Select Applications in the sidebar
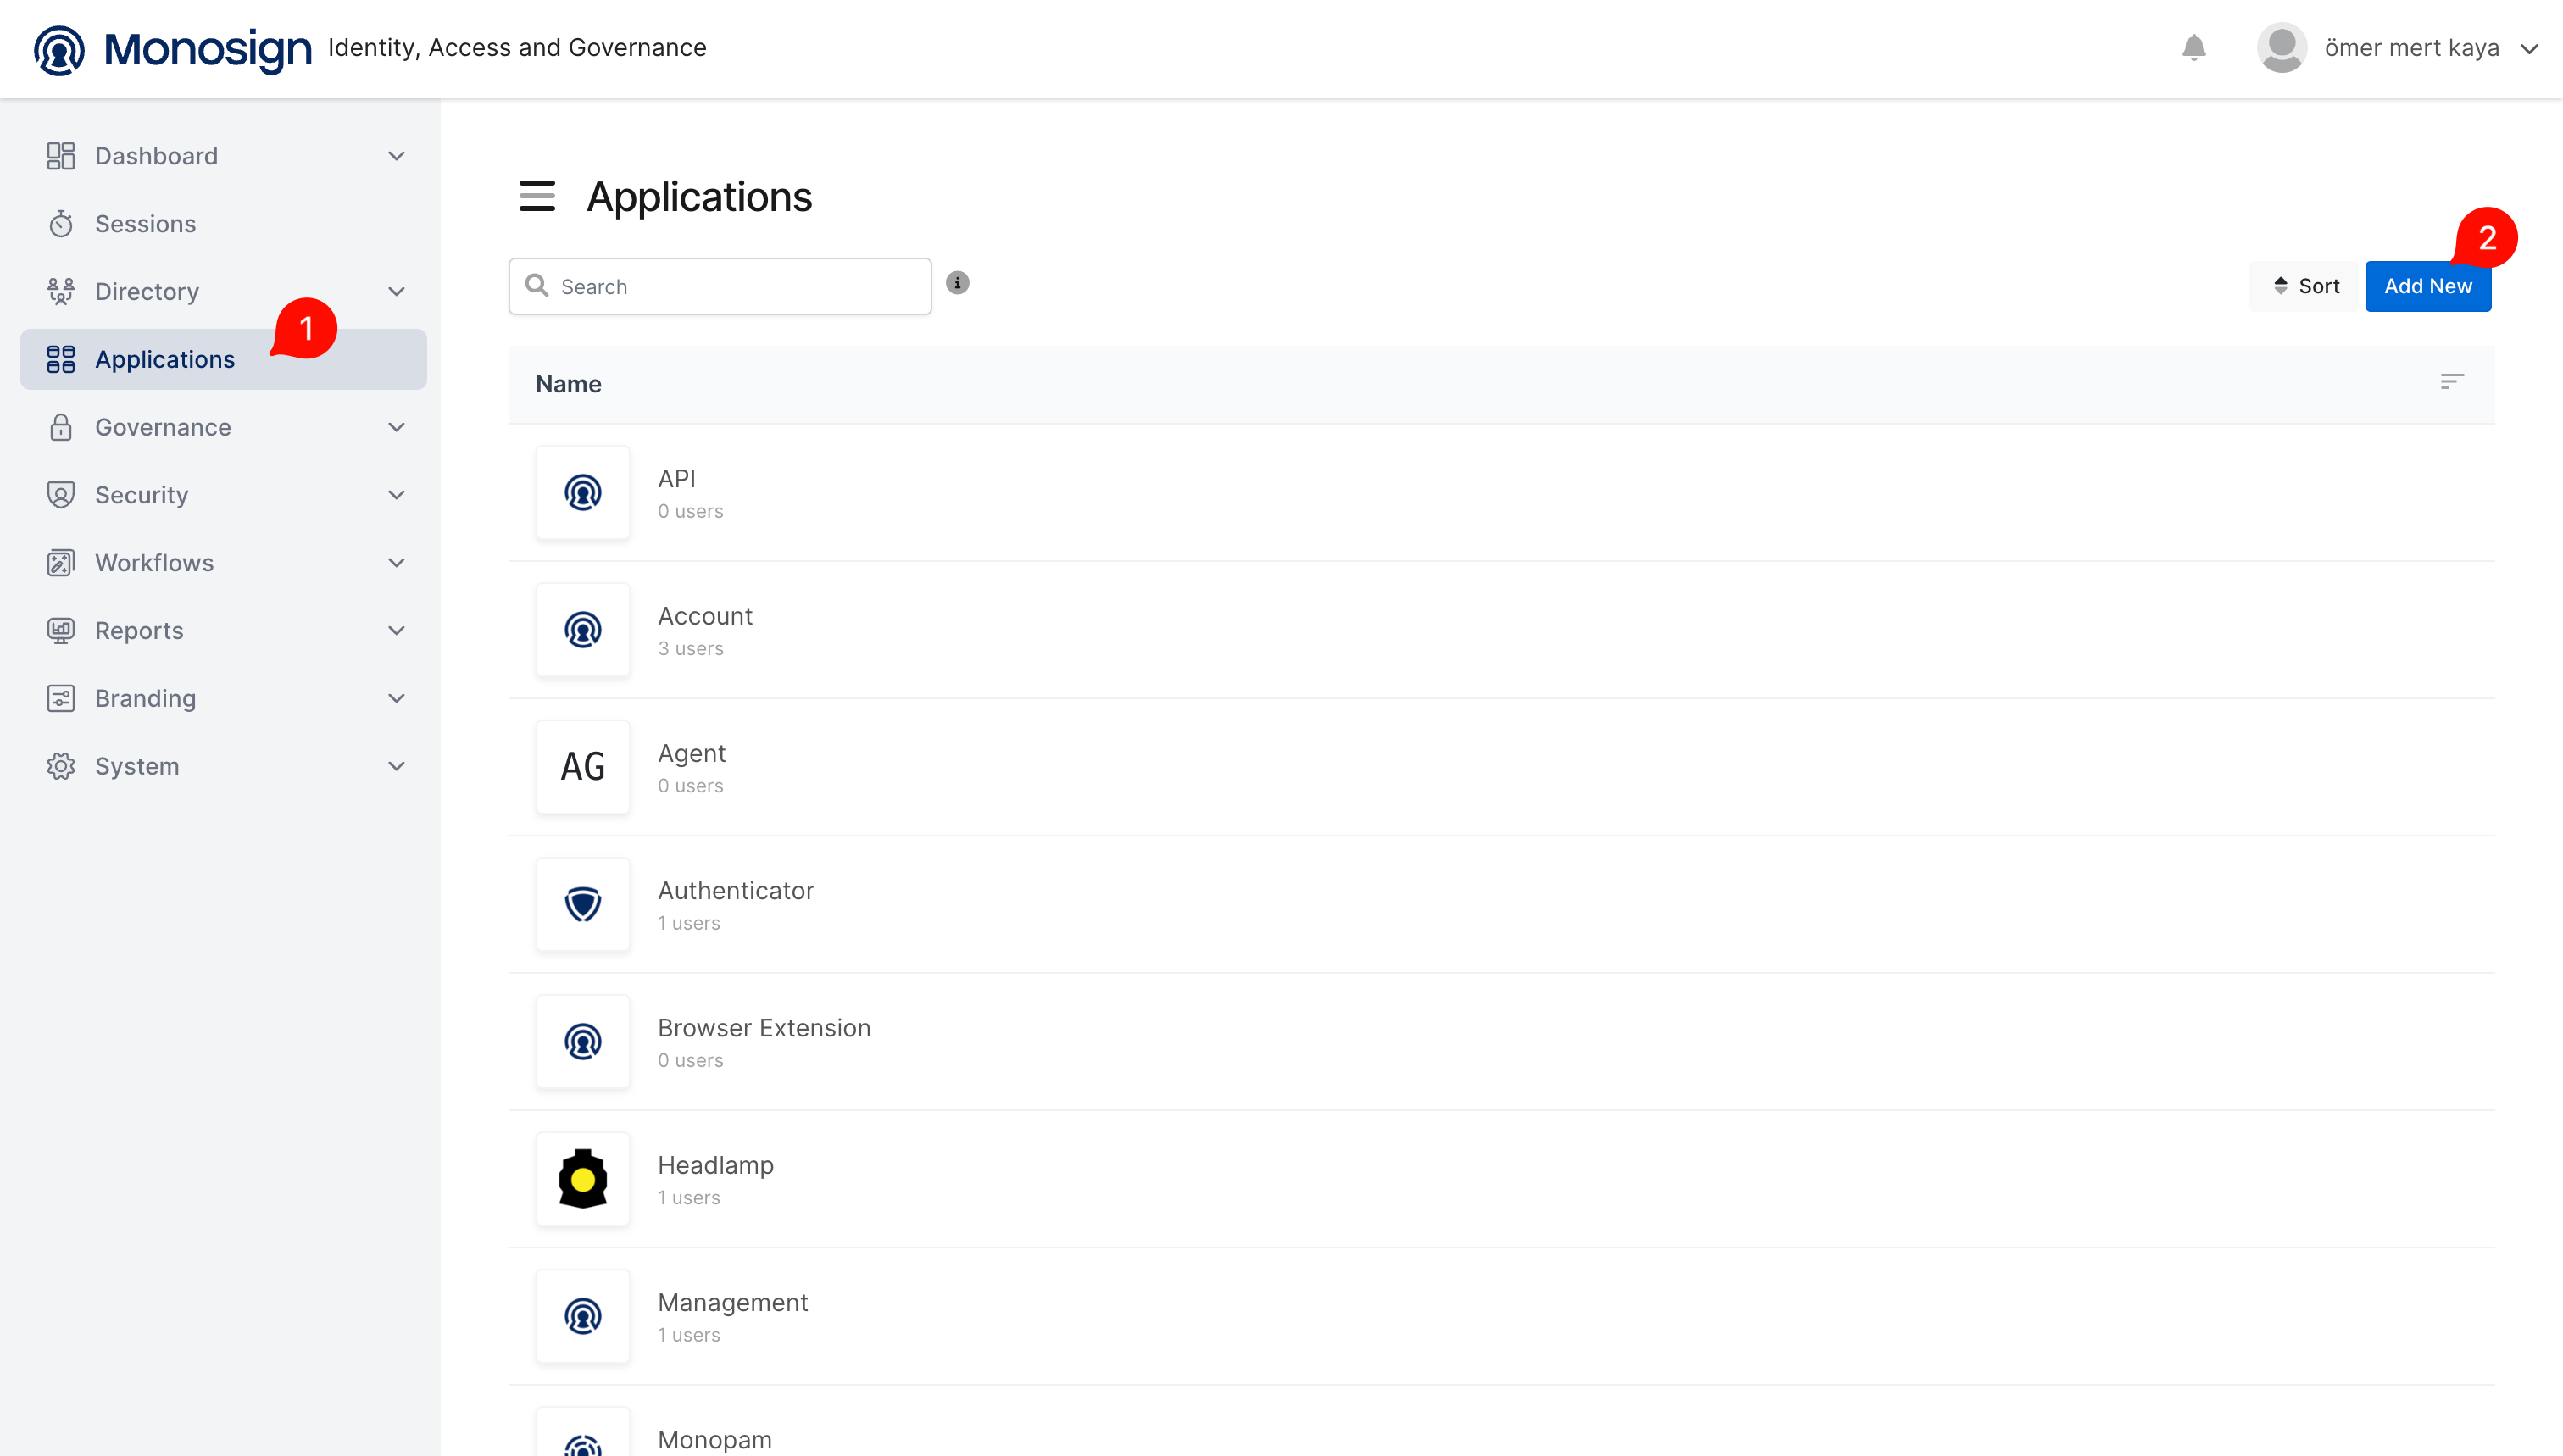 pos(224,360)
